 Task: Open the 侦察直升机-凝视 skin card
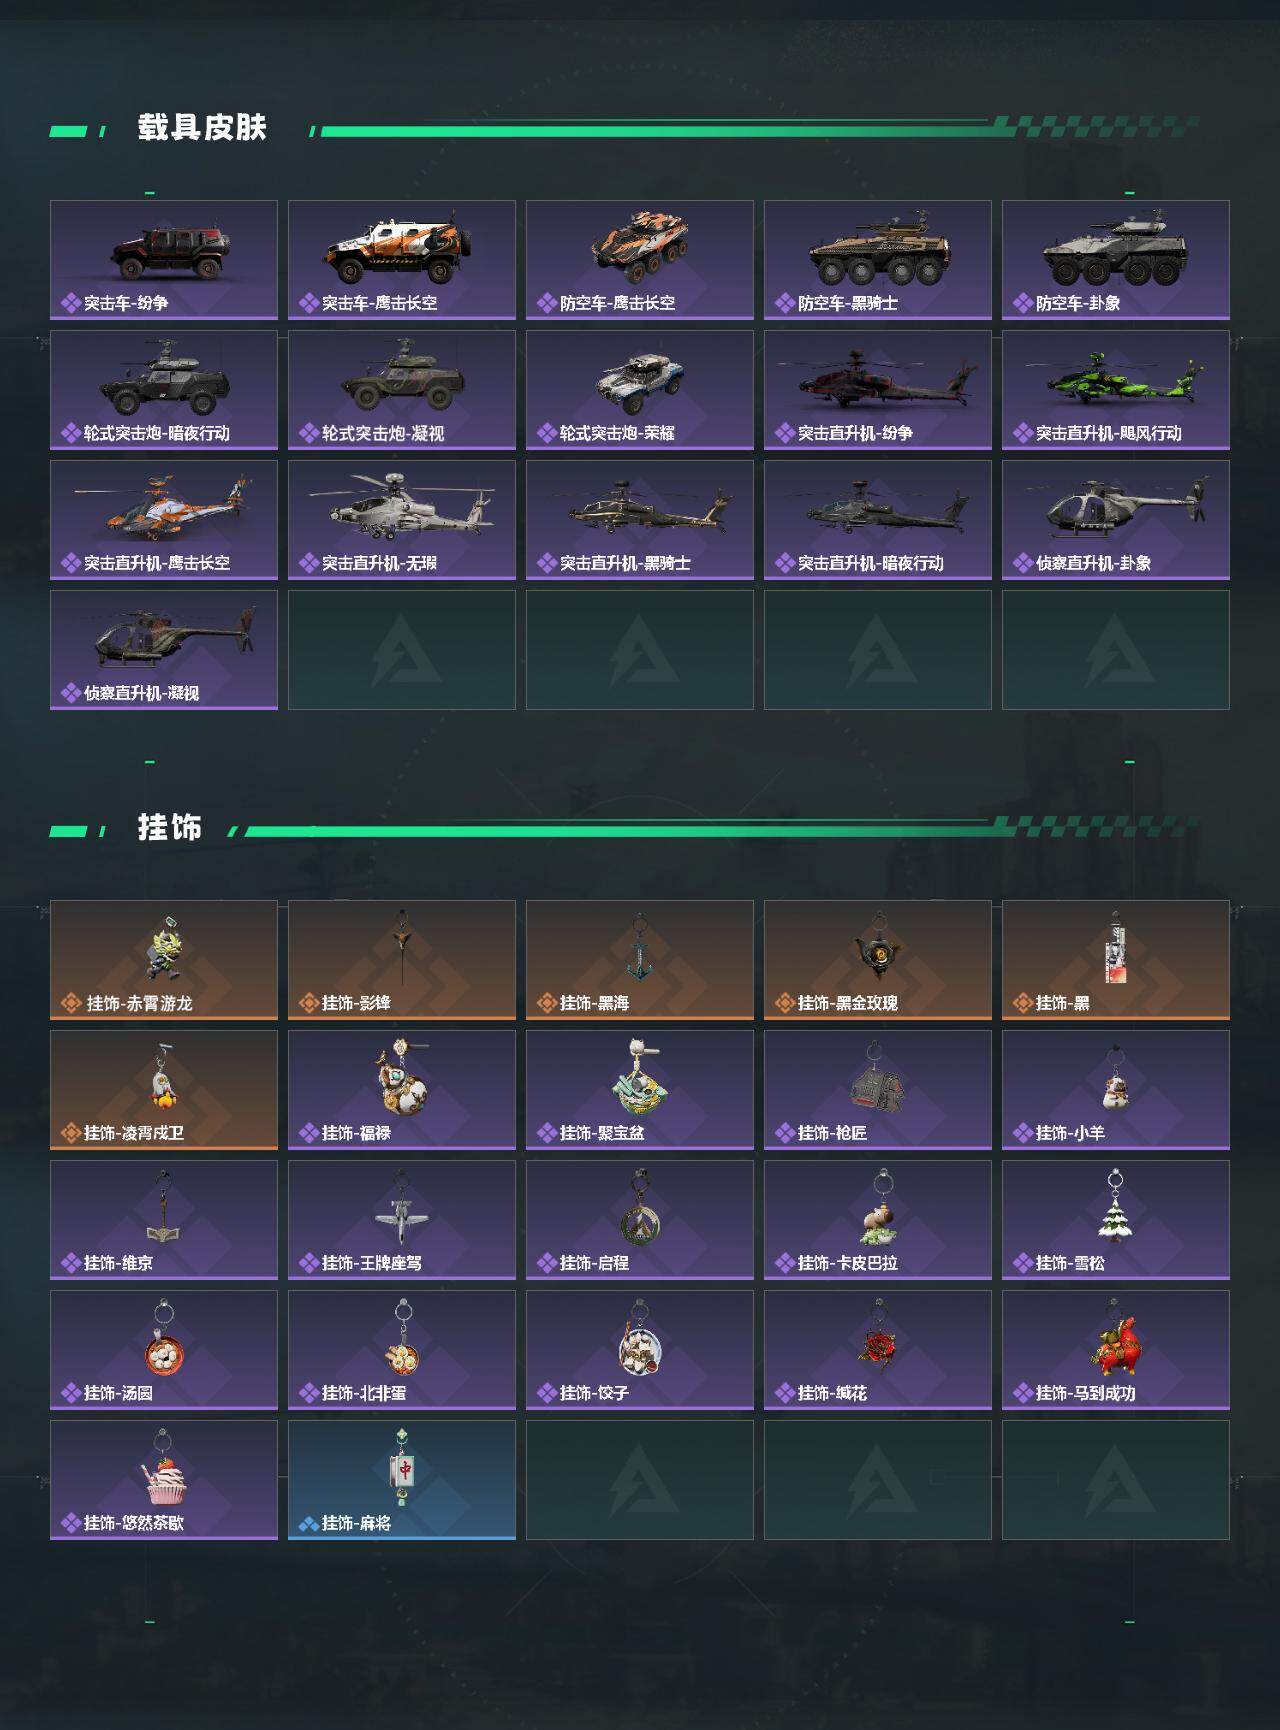tap(164, 650)
